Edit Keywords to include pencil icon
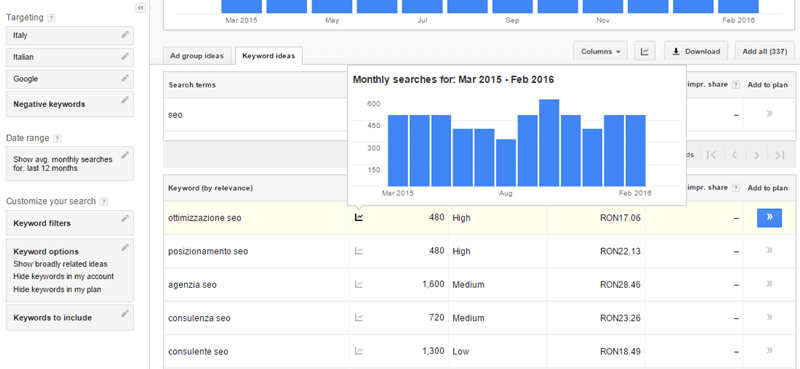This screenshot has height=369, width=800. (x=125, y=313)
